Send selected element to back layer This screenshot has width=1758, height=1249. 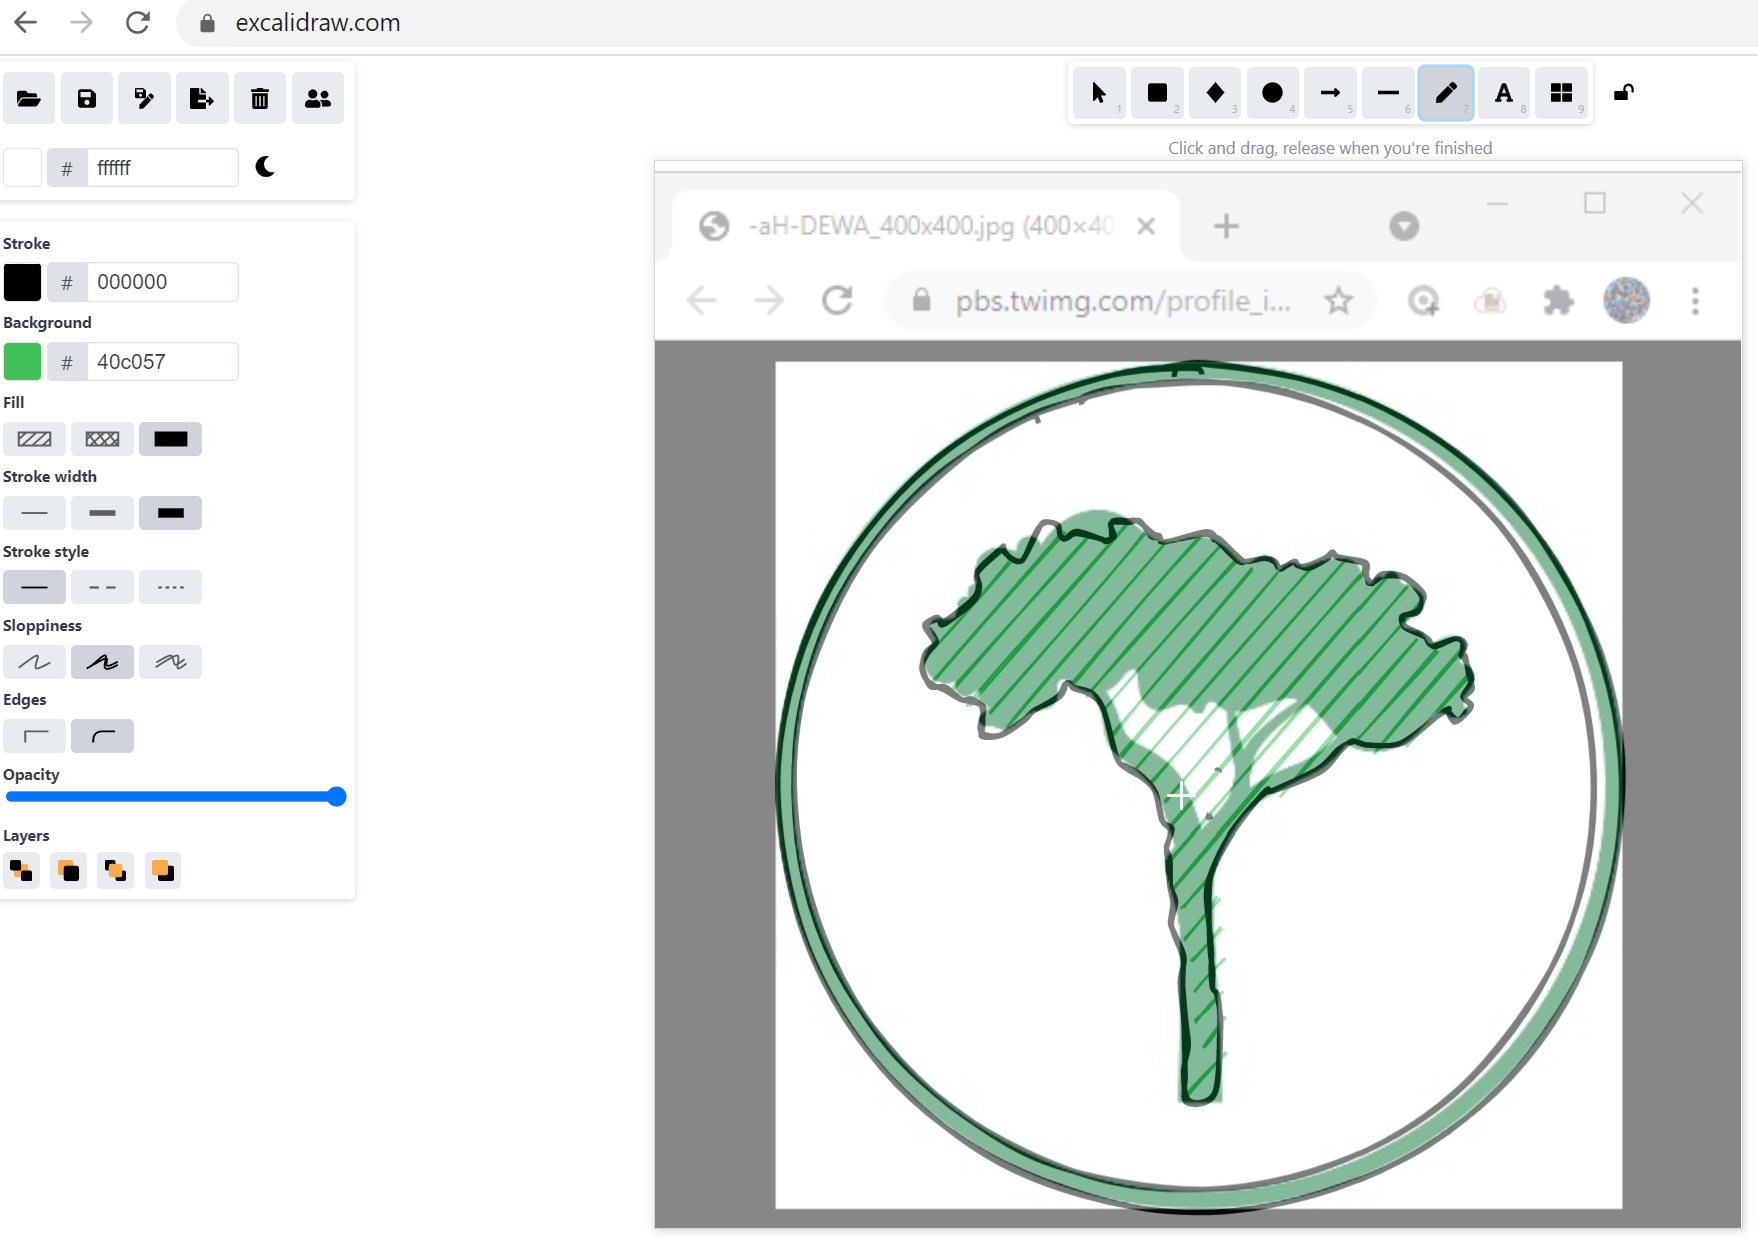coord(21,870)
